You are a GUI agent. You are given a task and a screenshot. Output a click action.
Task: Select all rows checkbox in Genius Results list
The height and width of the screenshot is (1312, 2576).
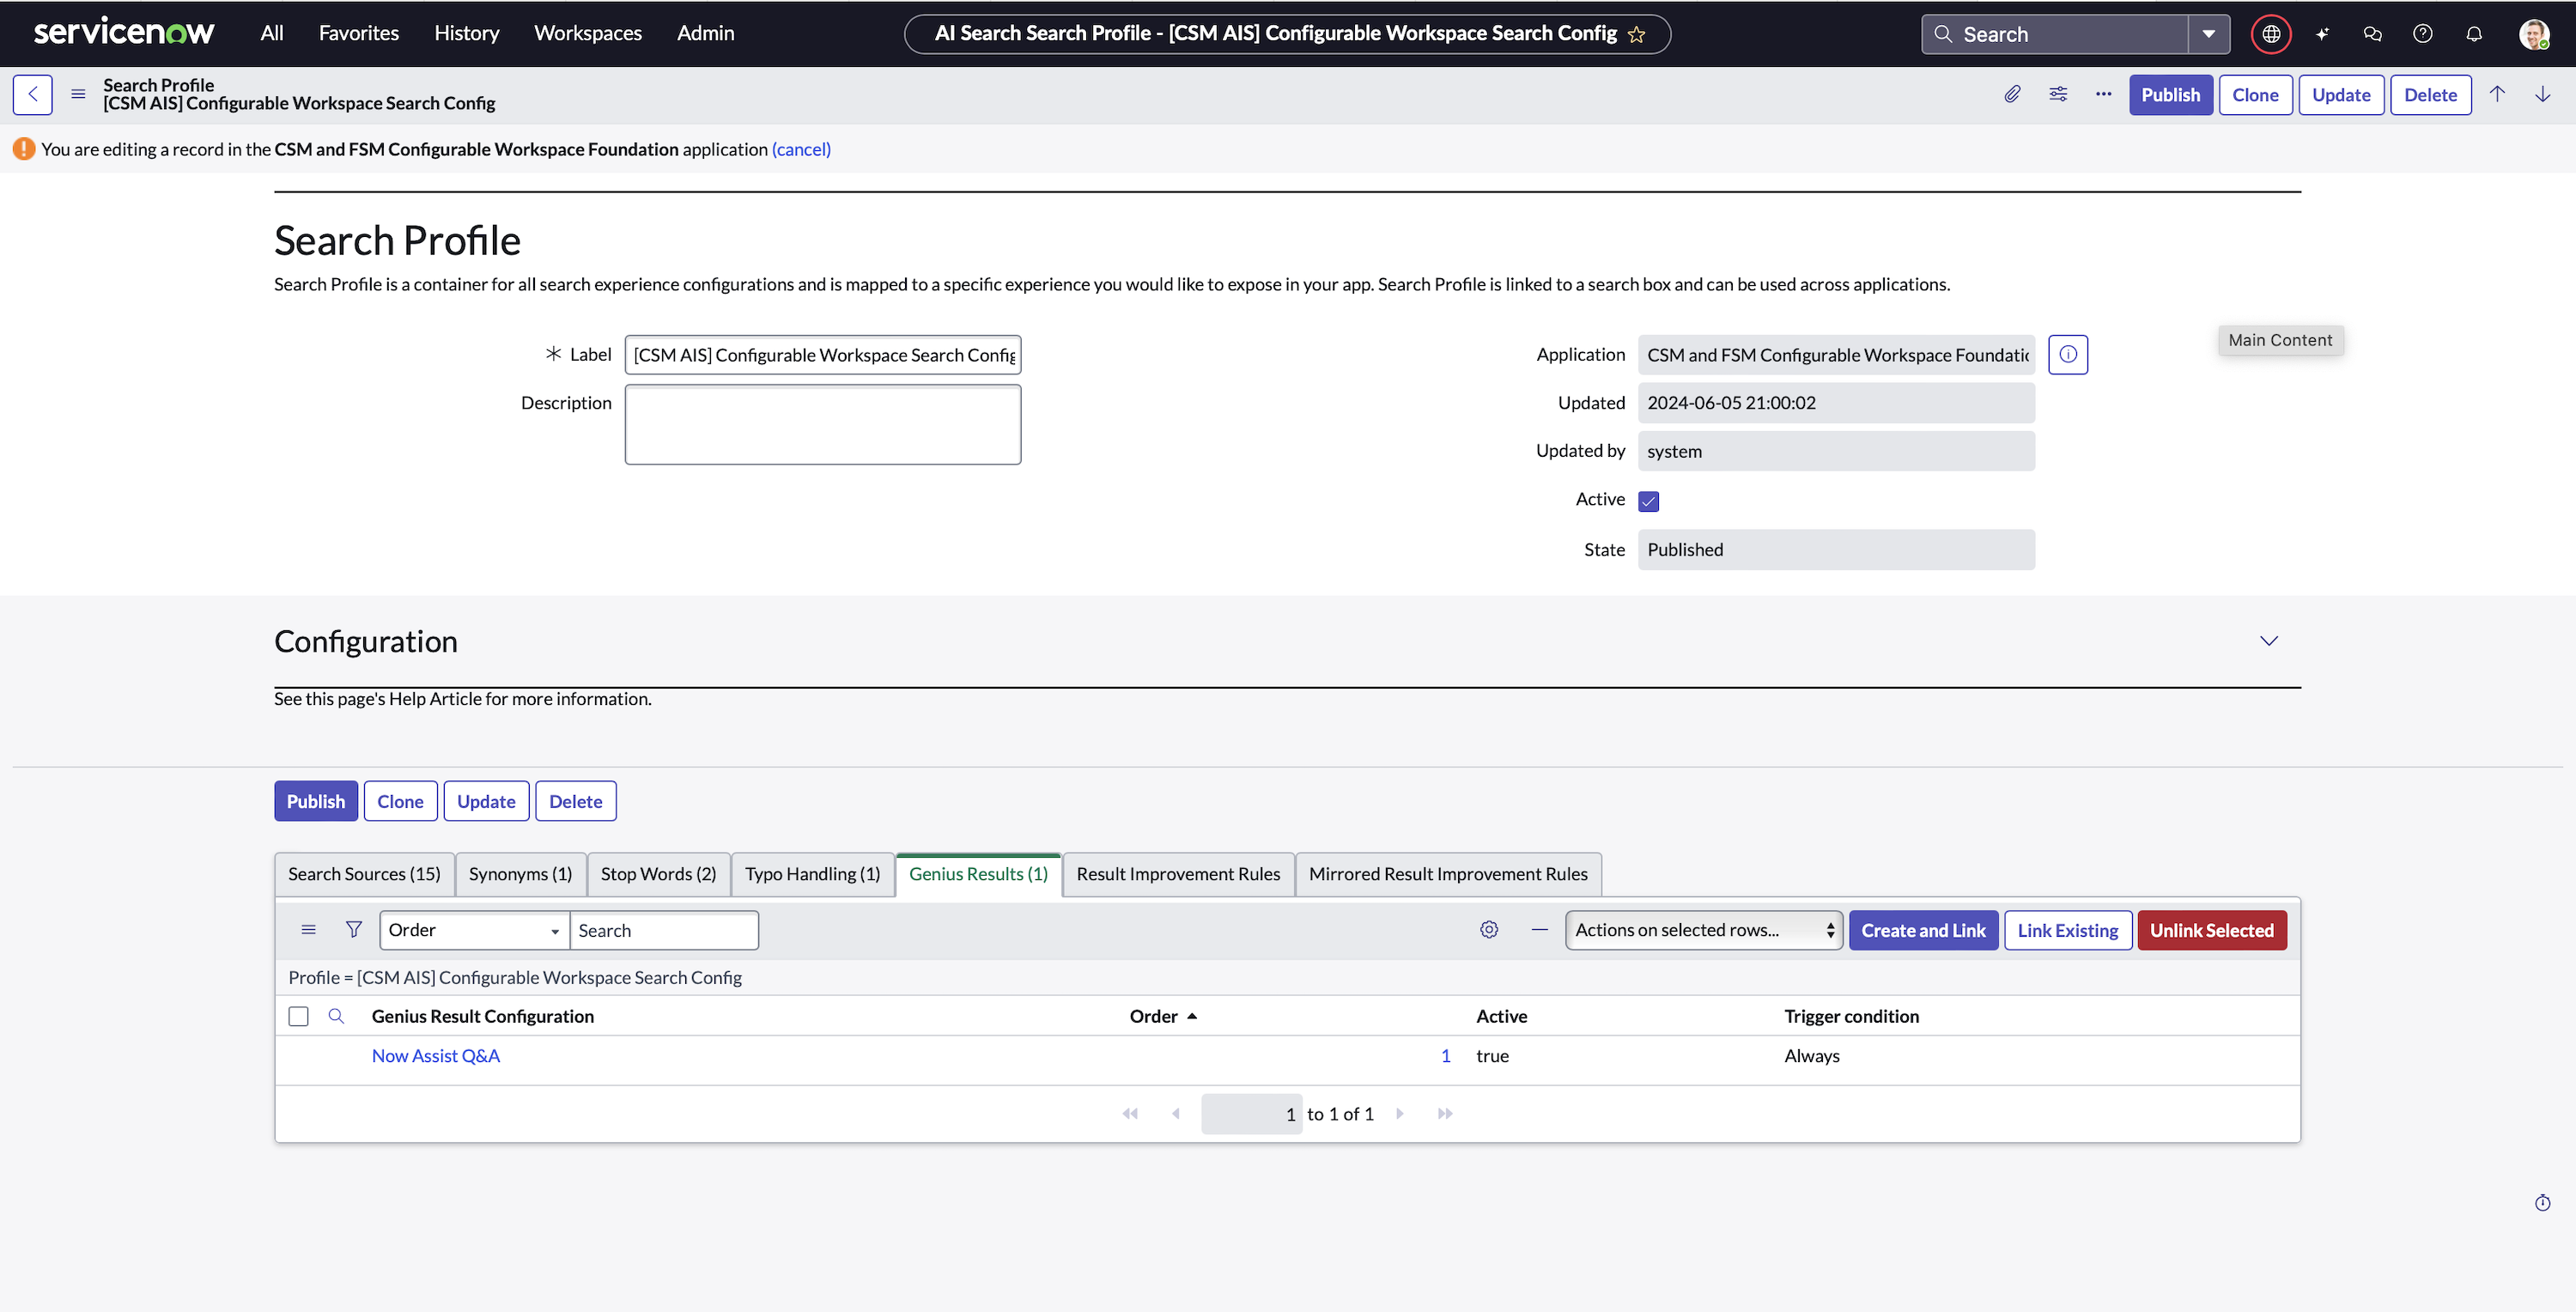(x=298, y=1016)
